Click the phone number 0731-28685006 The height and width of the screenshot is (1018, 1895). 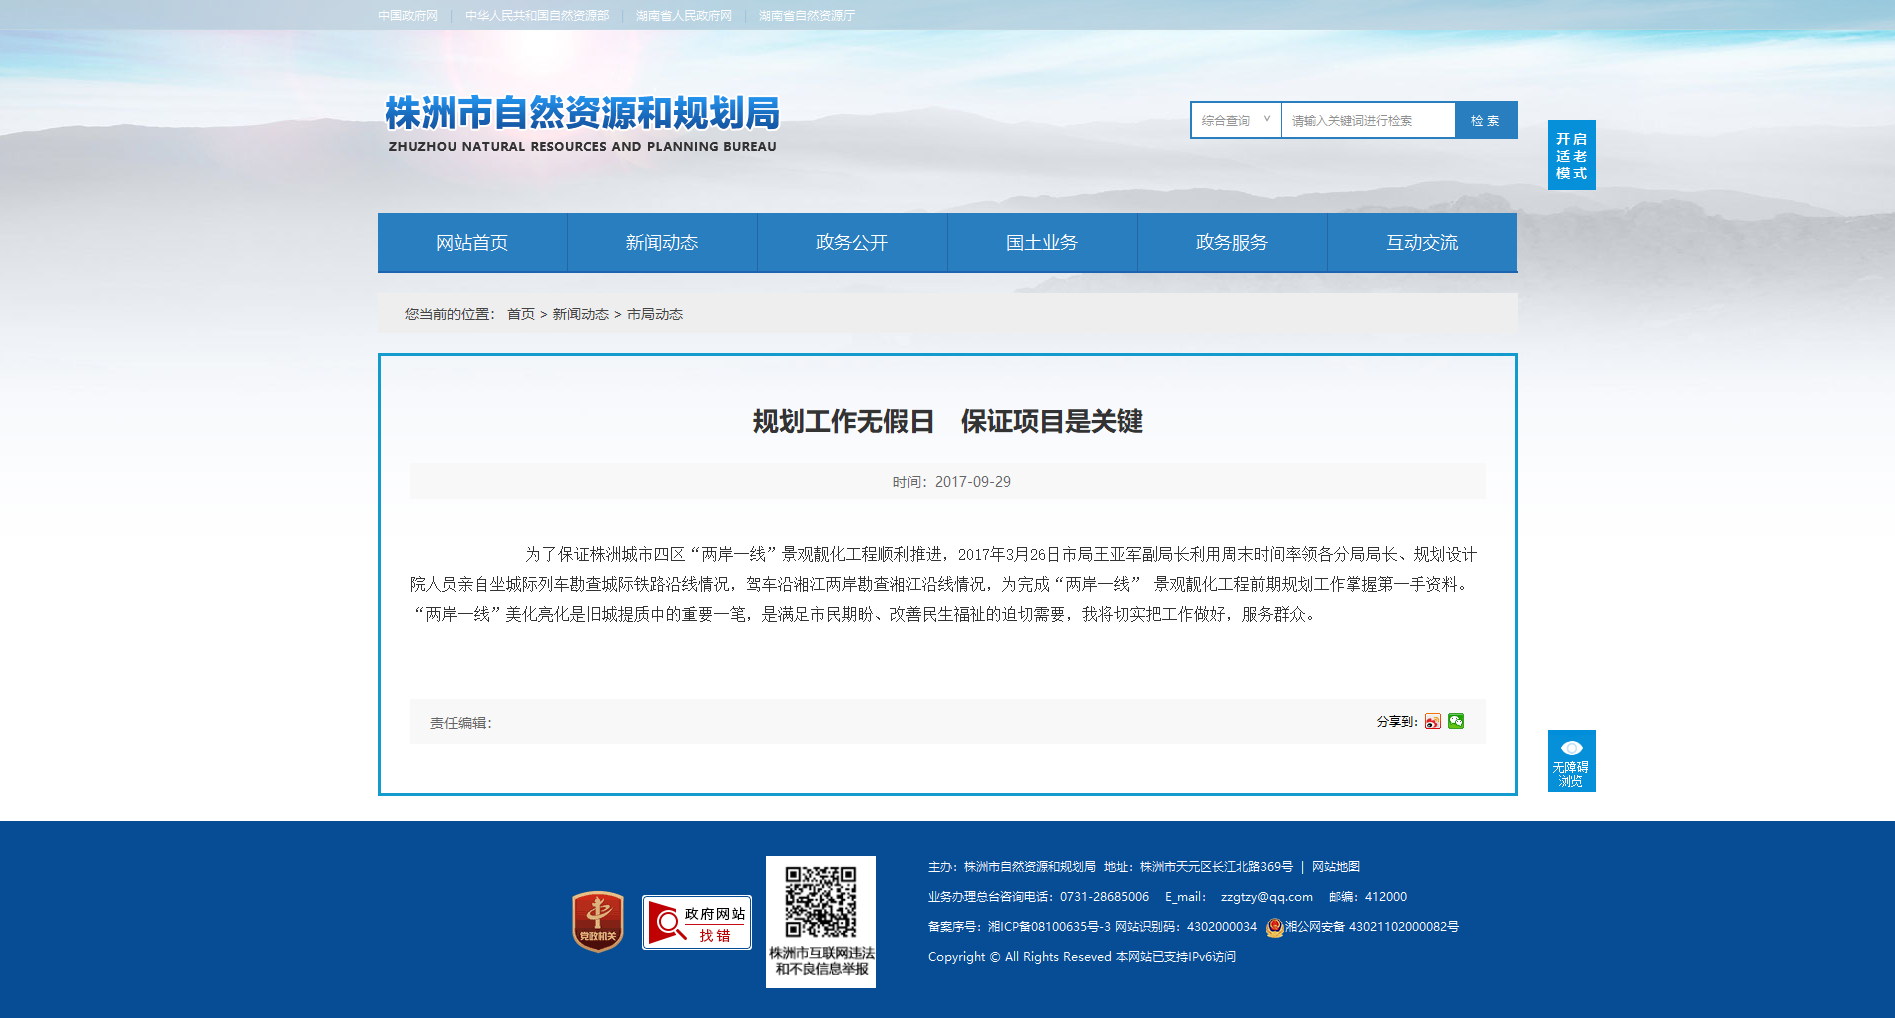[1105, 897]
